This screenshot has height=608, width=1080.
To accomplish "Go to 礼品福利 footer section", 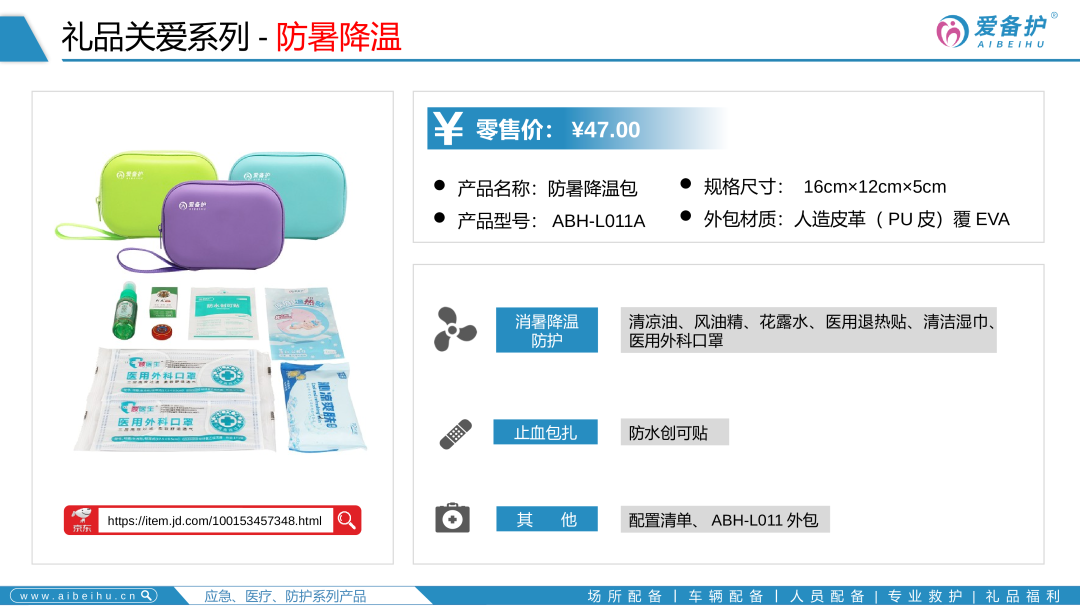I will pyautogui.click(x=1023, y=596).
